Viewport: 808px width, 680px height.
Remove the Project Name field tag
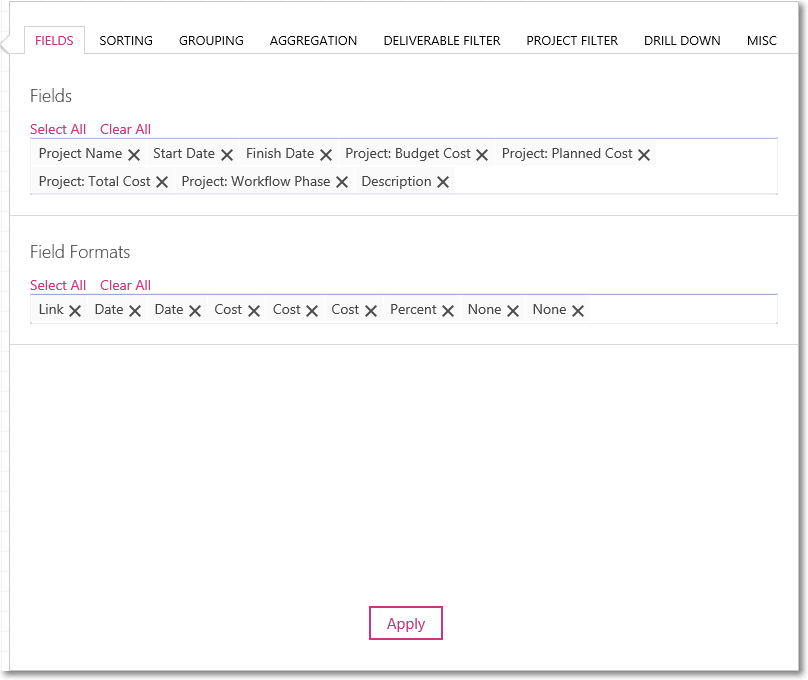point(134,155)
